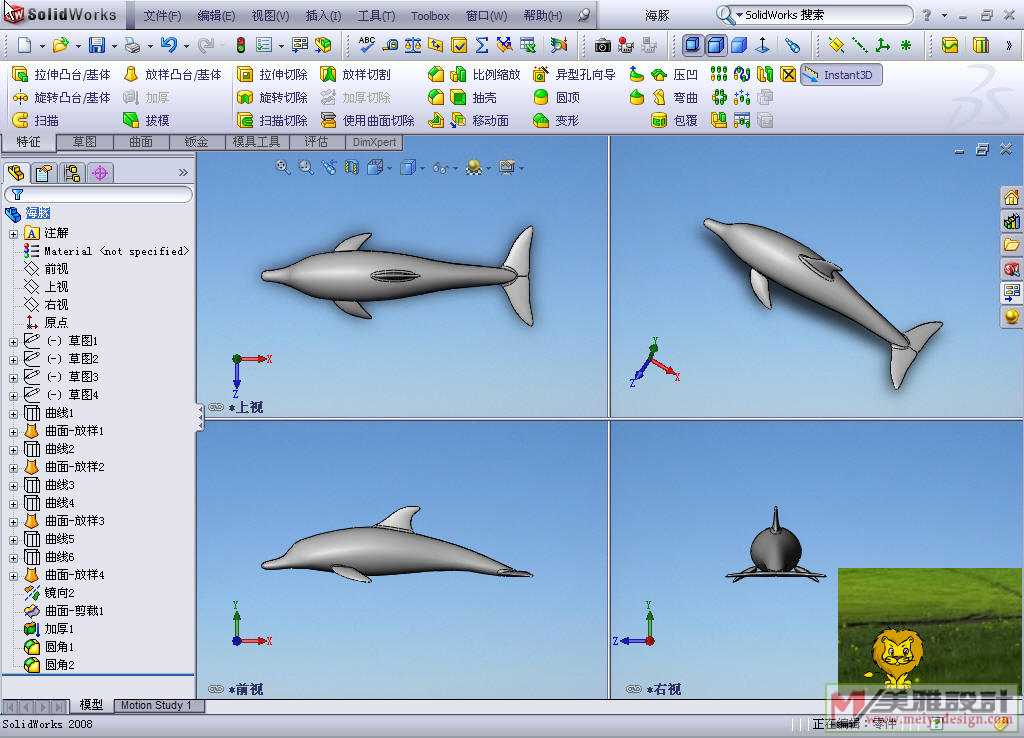Click the Rebuild traffic light icon
This screenshot has height=738, width=1024.
pos(240,45)
